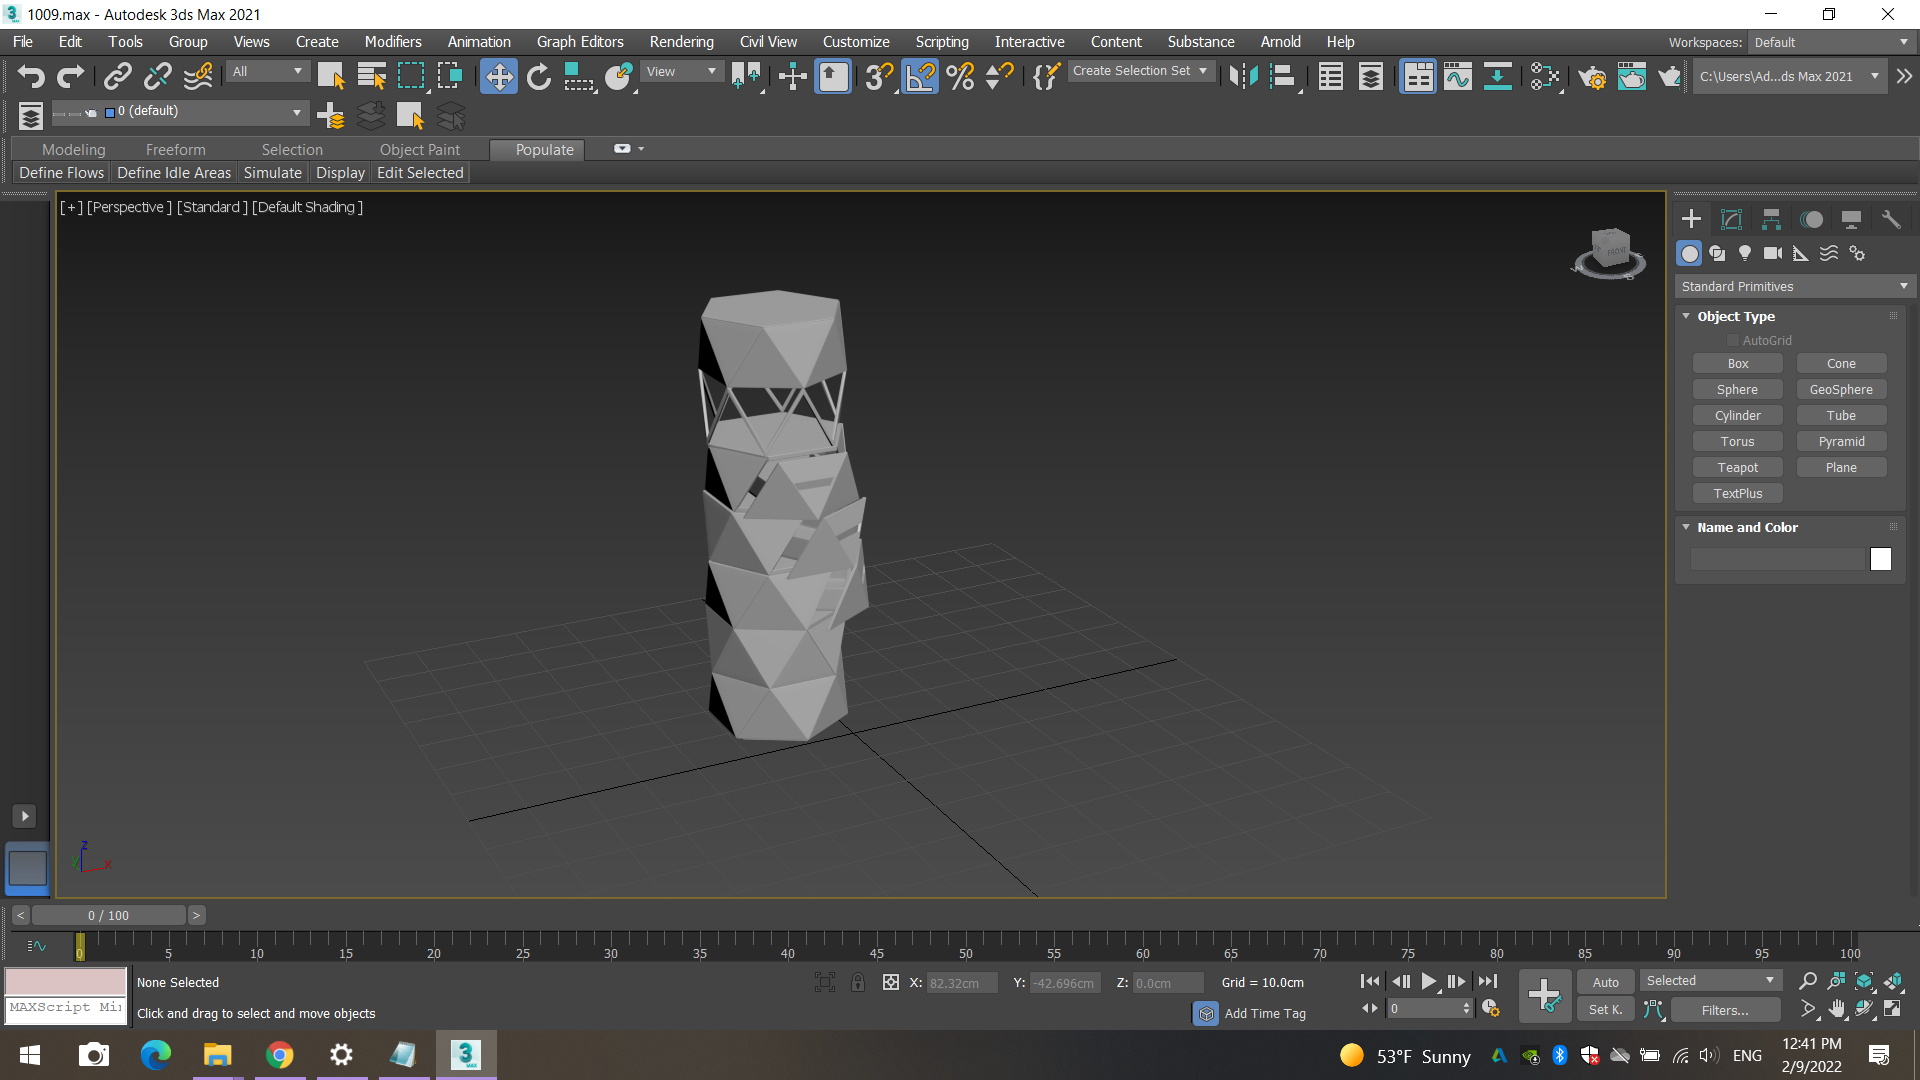This screenshot has height=1080, width=1920.
Task: Switch to the Freeform ribbon tab
Action: pos(175,149)
